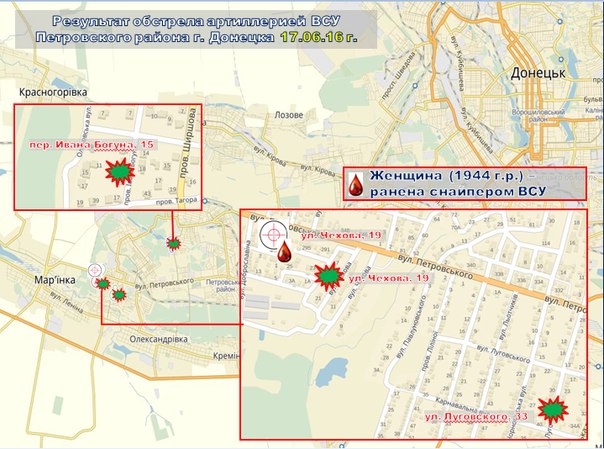Image resolution: width=604 pixels, height=449 pixels.
Task: Click ул. Чехова, 19 label next to the crosshair
Action: [x=341, y=235]
